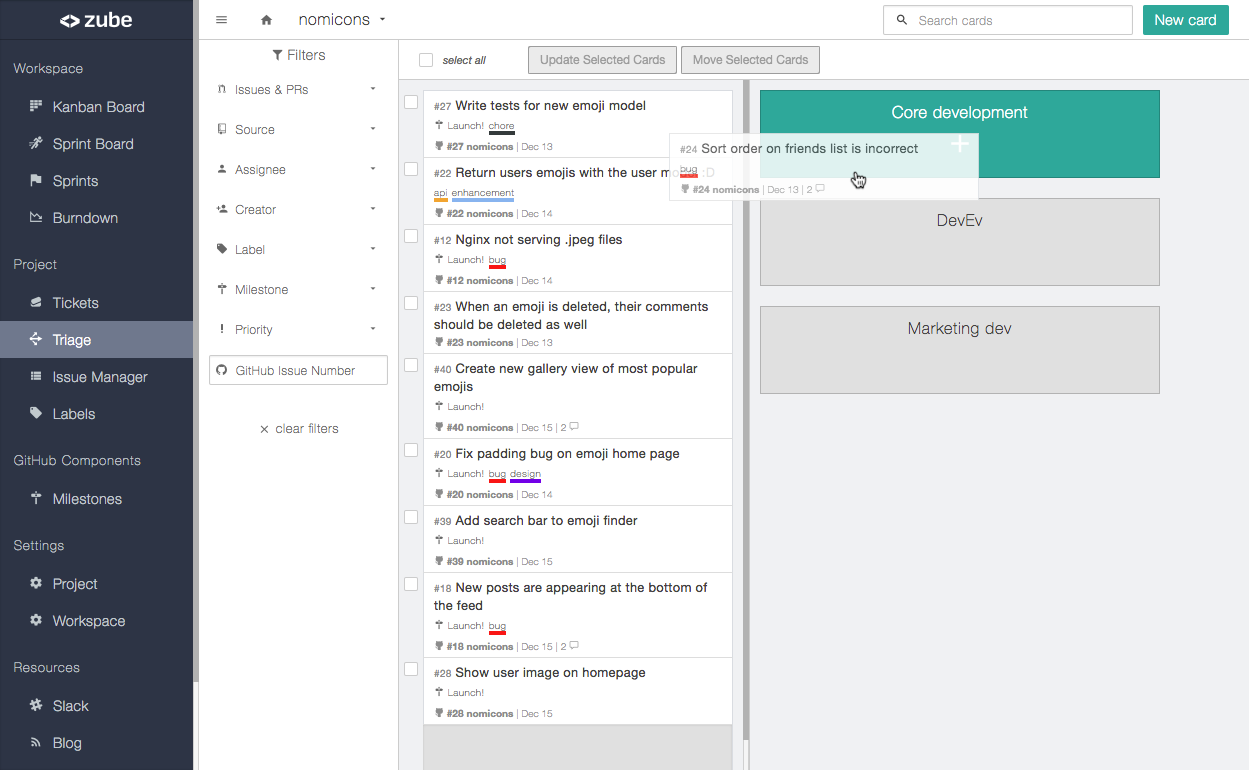This screenshot has width=1249, height=770.
Task: Select card #23 emoji deleted checkbox
Action: pyautogui.click(x=411, y=303)
